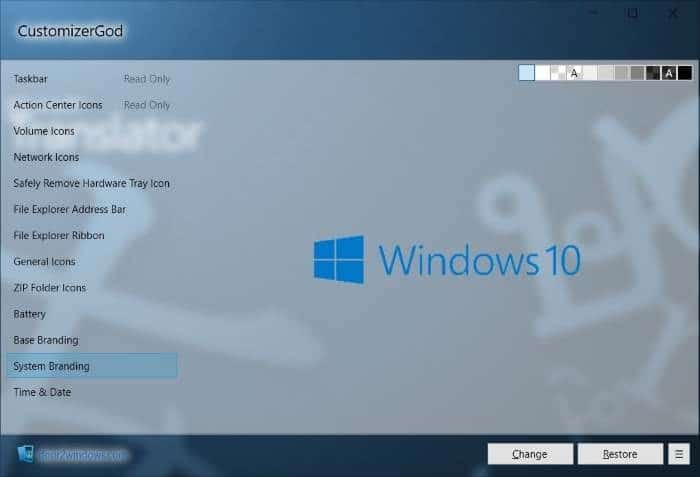Pick the light blue background swatch
This screenshot has width=700, height=477.
click(x=527, y=72)
